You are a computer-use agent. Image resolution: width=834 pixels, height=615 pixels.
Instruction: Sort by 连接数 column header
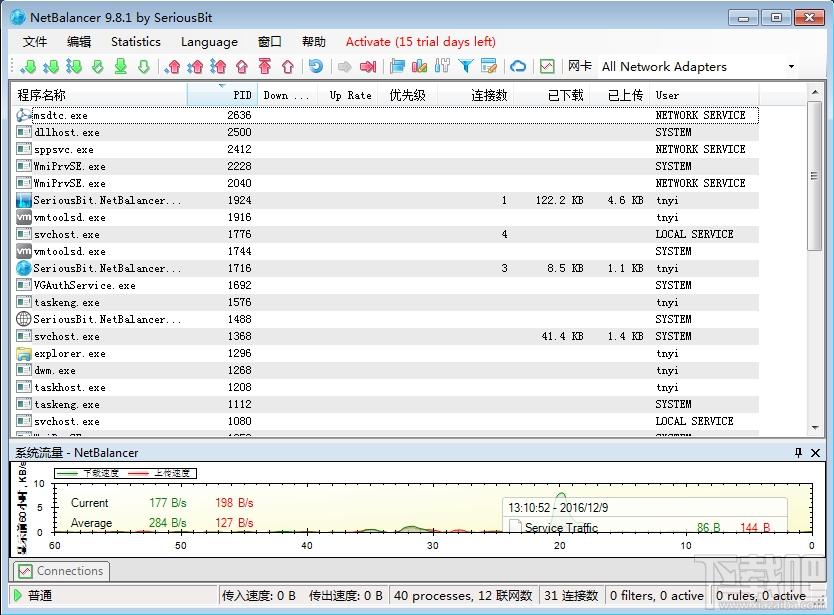(x=475, y=95)
